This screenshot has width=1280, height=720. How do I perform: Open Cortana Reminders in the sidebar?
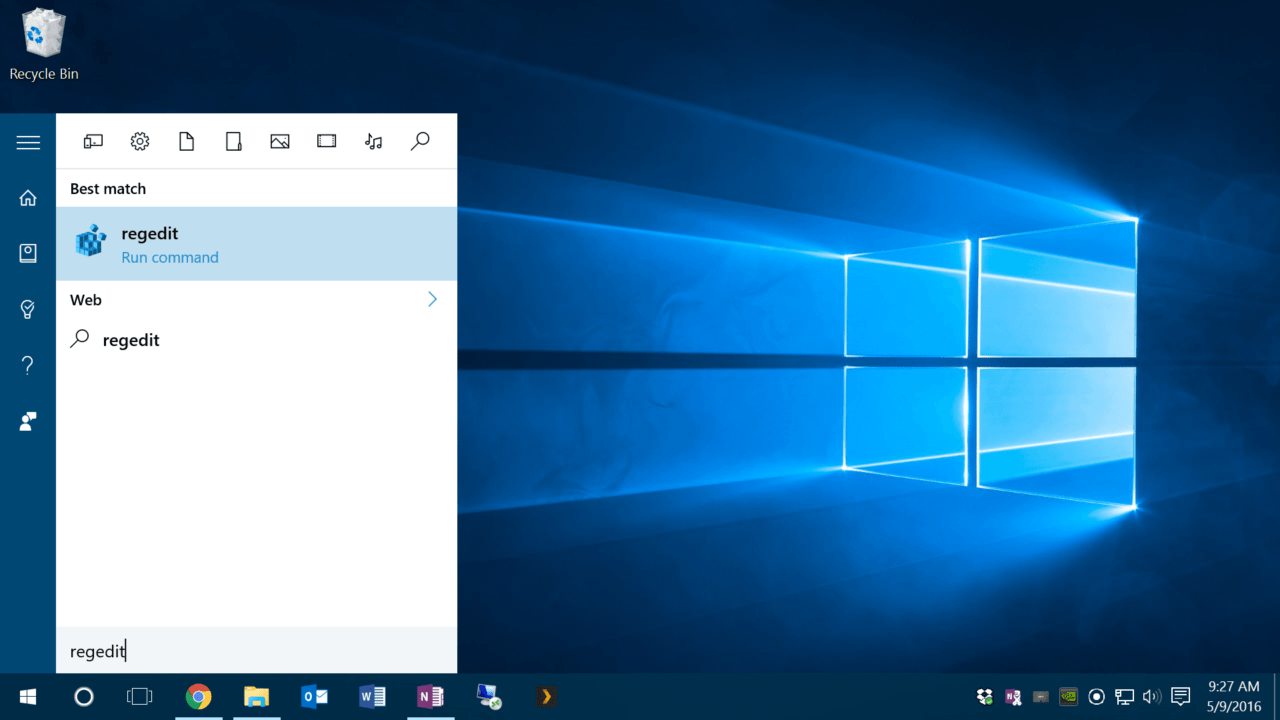(28, 309)
